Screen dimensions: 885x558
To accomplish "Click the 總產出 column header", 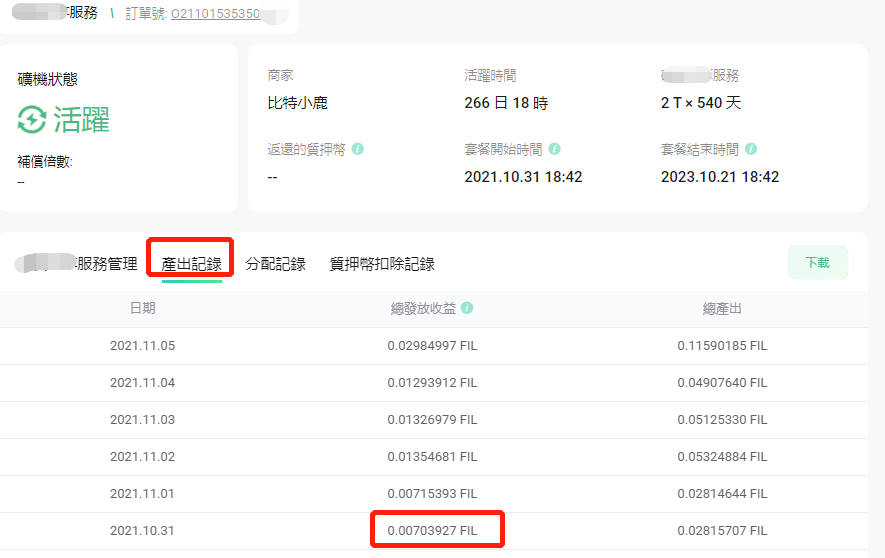I will click(x=722, y=308).
